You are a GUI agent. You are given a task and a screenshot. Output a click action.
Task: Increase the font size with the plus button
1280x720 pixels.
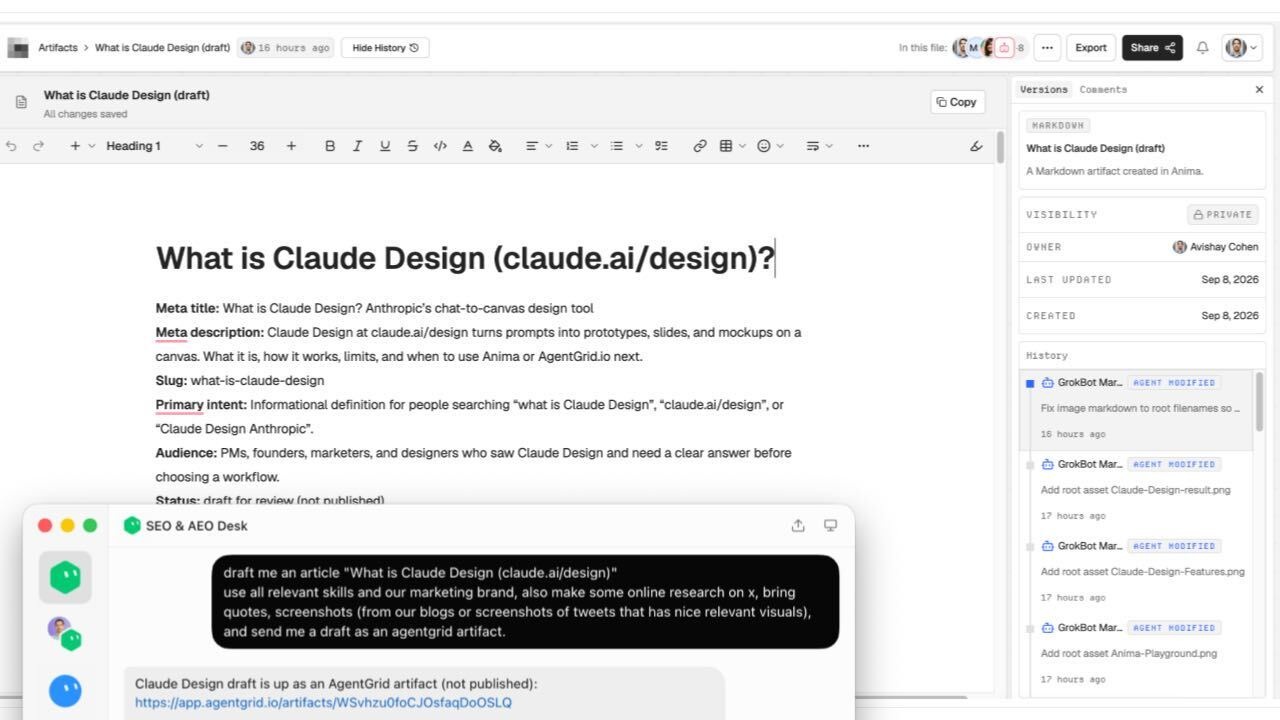pos(291,146)
